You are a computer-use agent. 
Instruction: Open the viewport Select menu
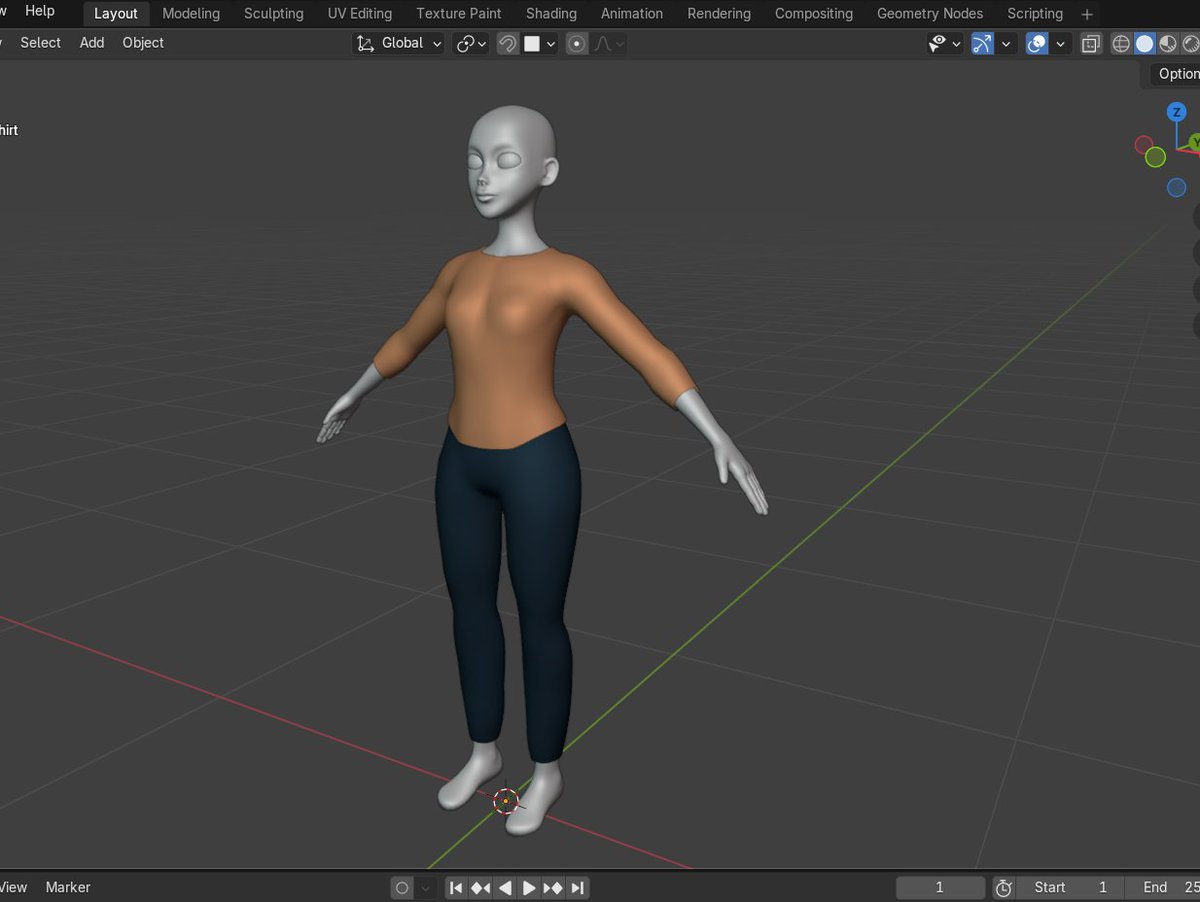pos(41,43)
